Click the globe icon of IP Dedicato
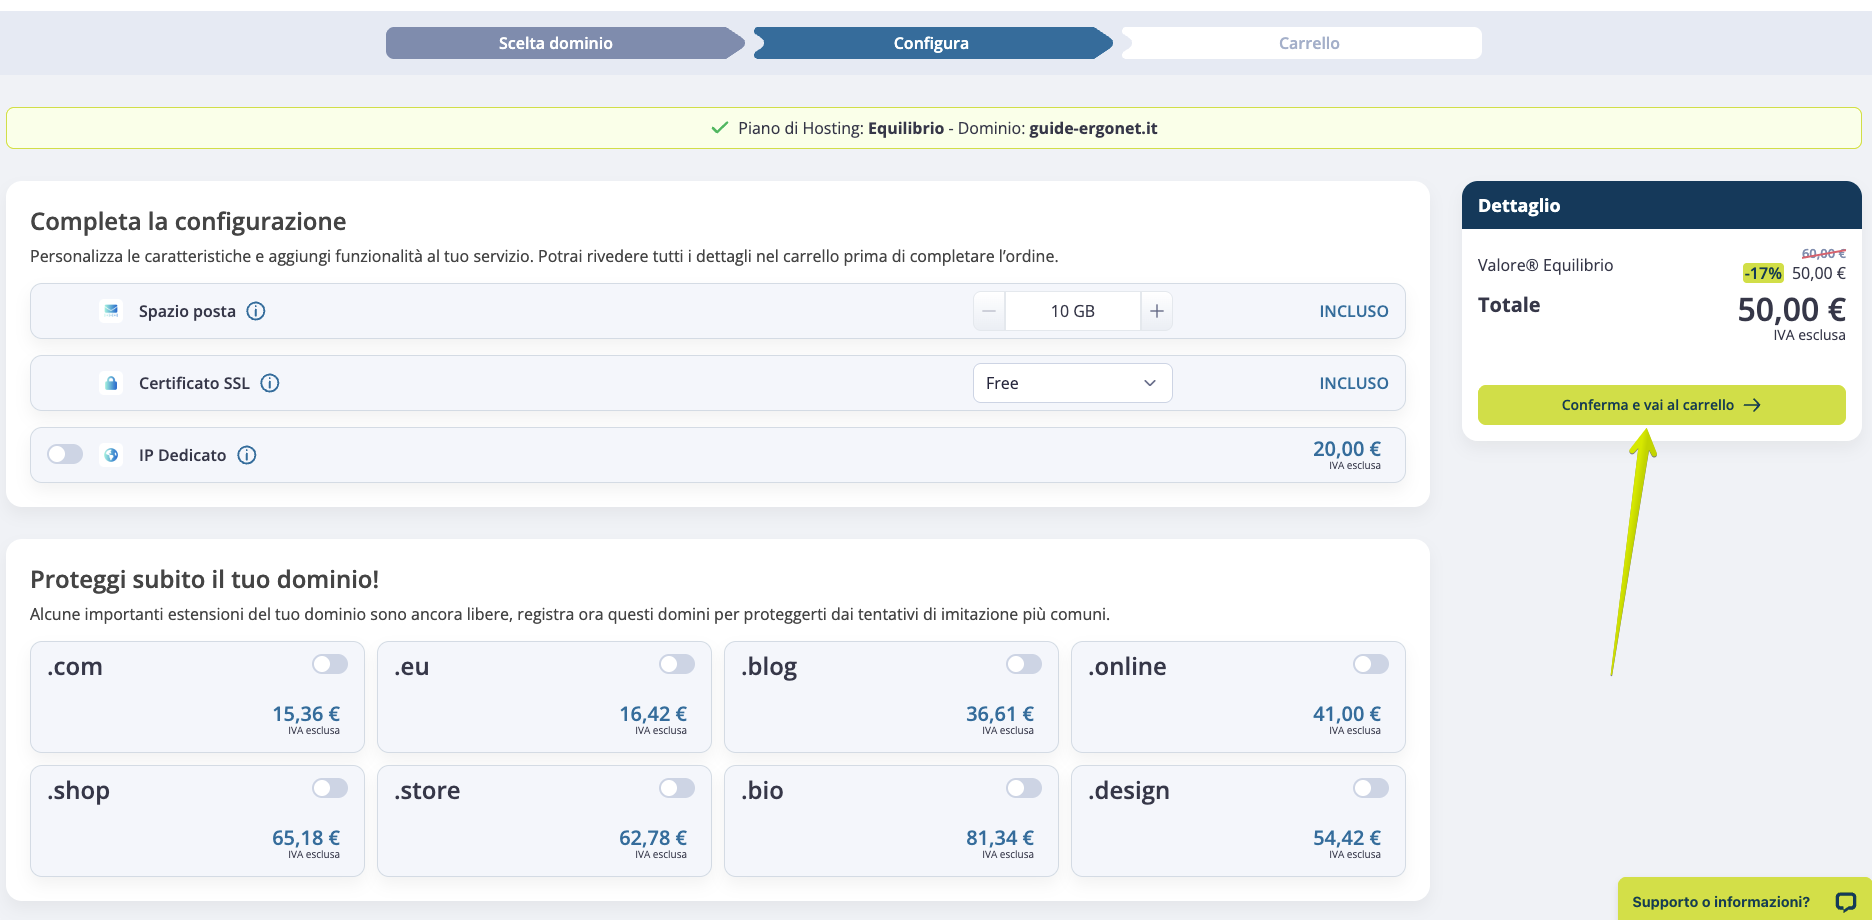1872x920 pixels. [x=111, y=455]
